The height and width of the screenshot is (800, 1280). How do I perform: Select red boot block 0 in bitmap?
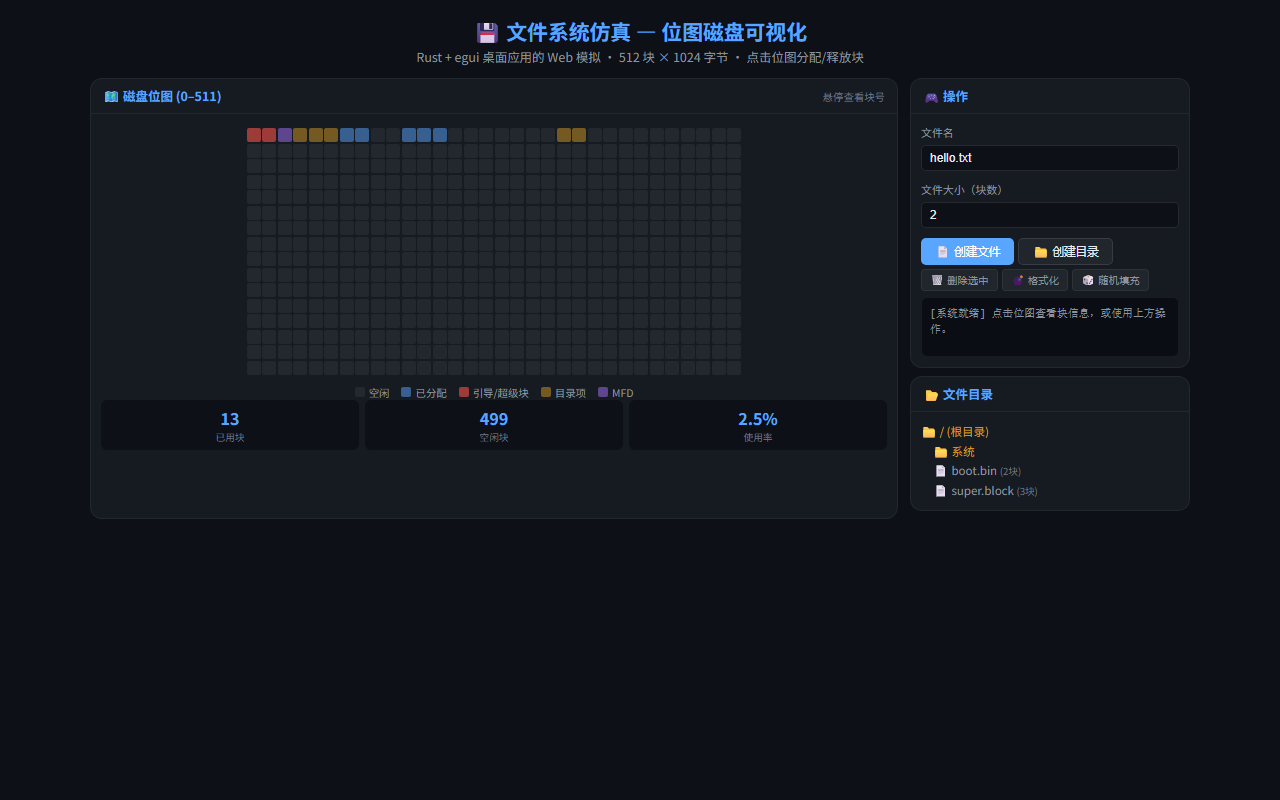click(x=254, y=135)
